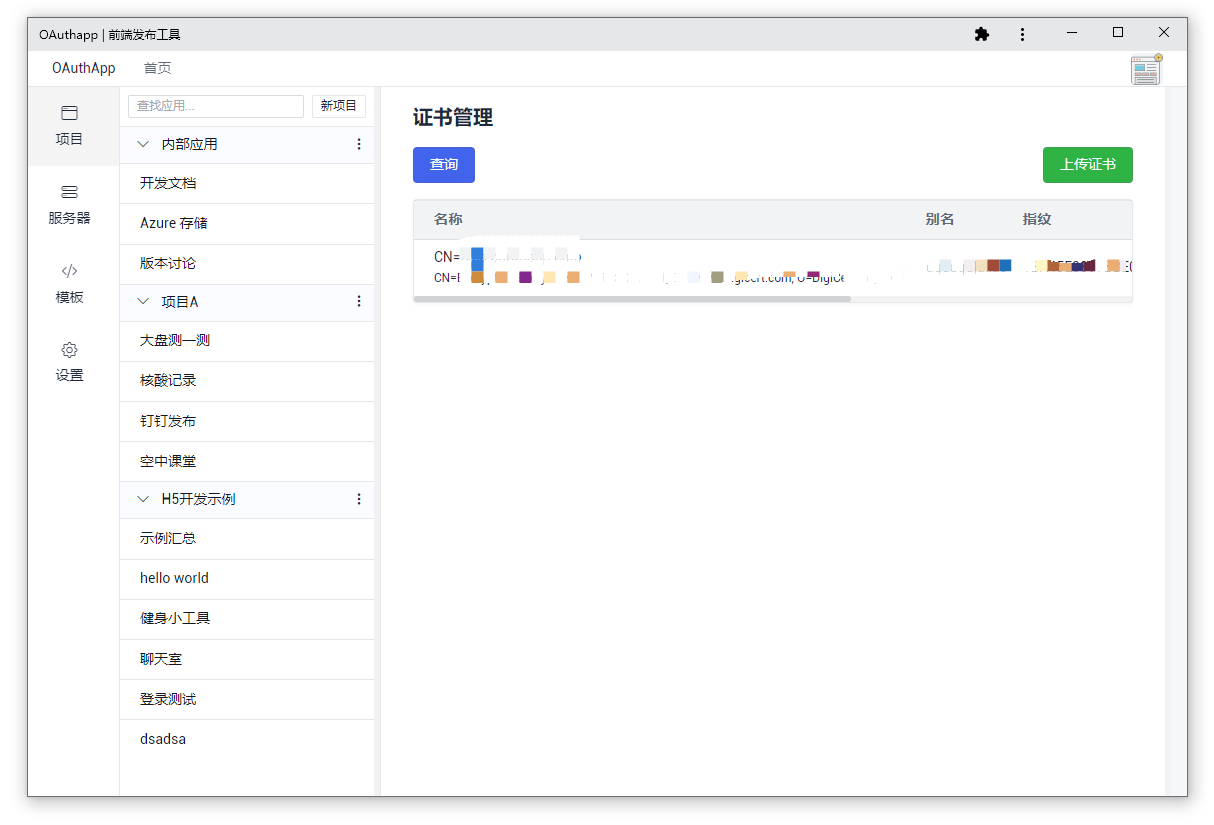Screen dimensions: 1214x825
Task: Collapse the 项目A tree section
Action: click(142, 301)
